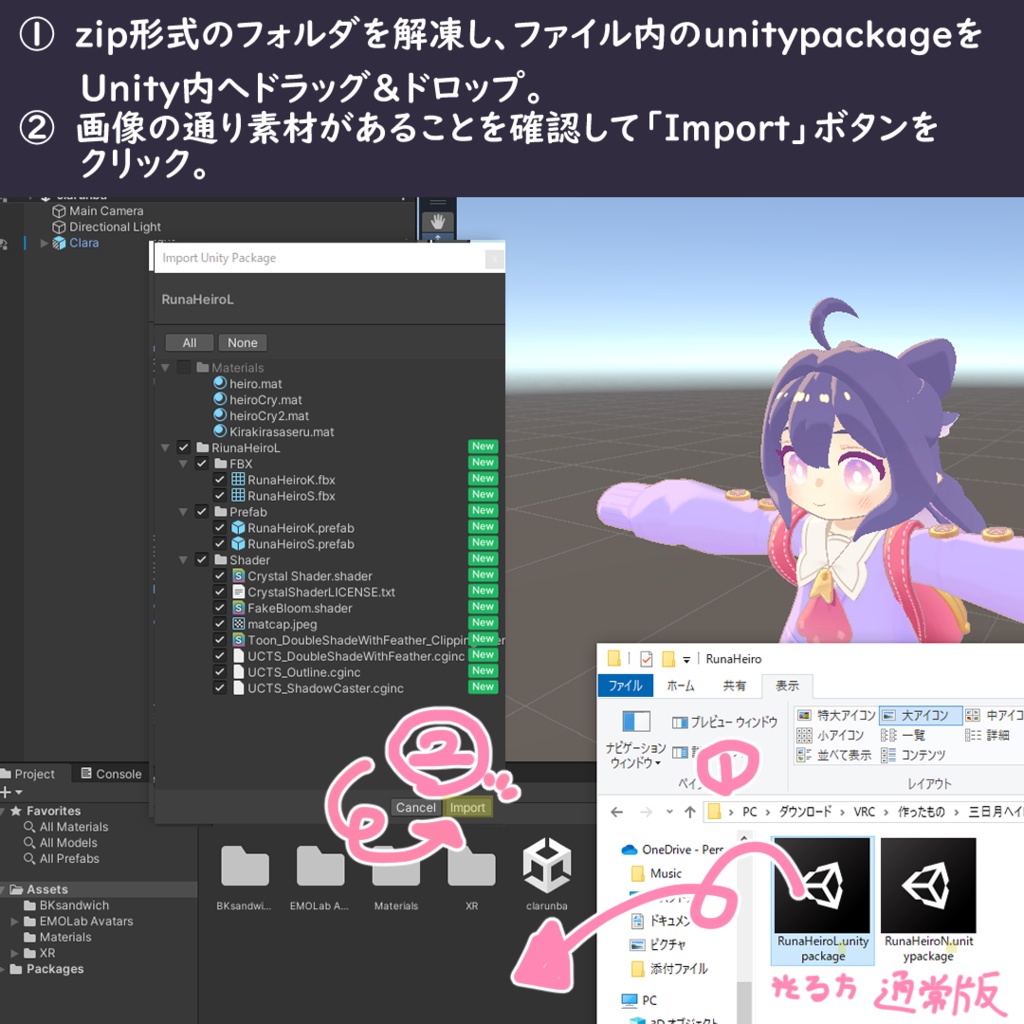Viewport: 1024px width, 1024px height.
Task: Select heiro.mat material icon
Action: point(220,383)
